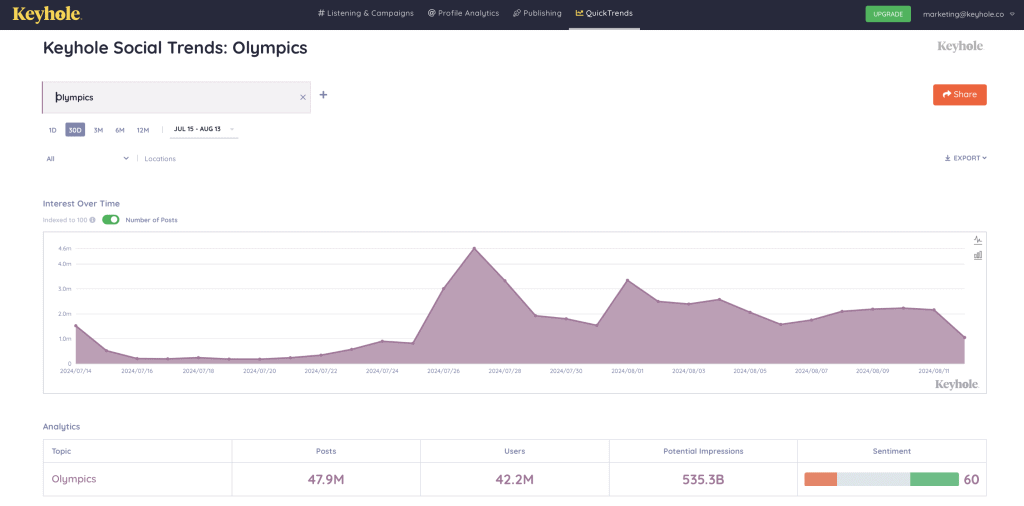Switch chart to line graph view icon

pyautogui.click(x=978, y=240)
